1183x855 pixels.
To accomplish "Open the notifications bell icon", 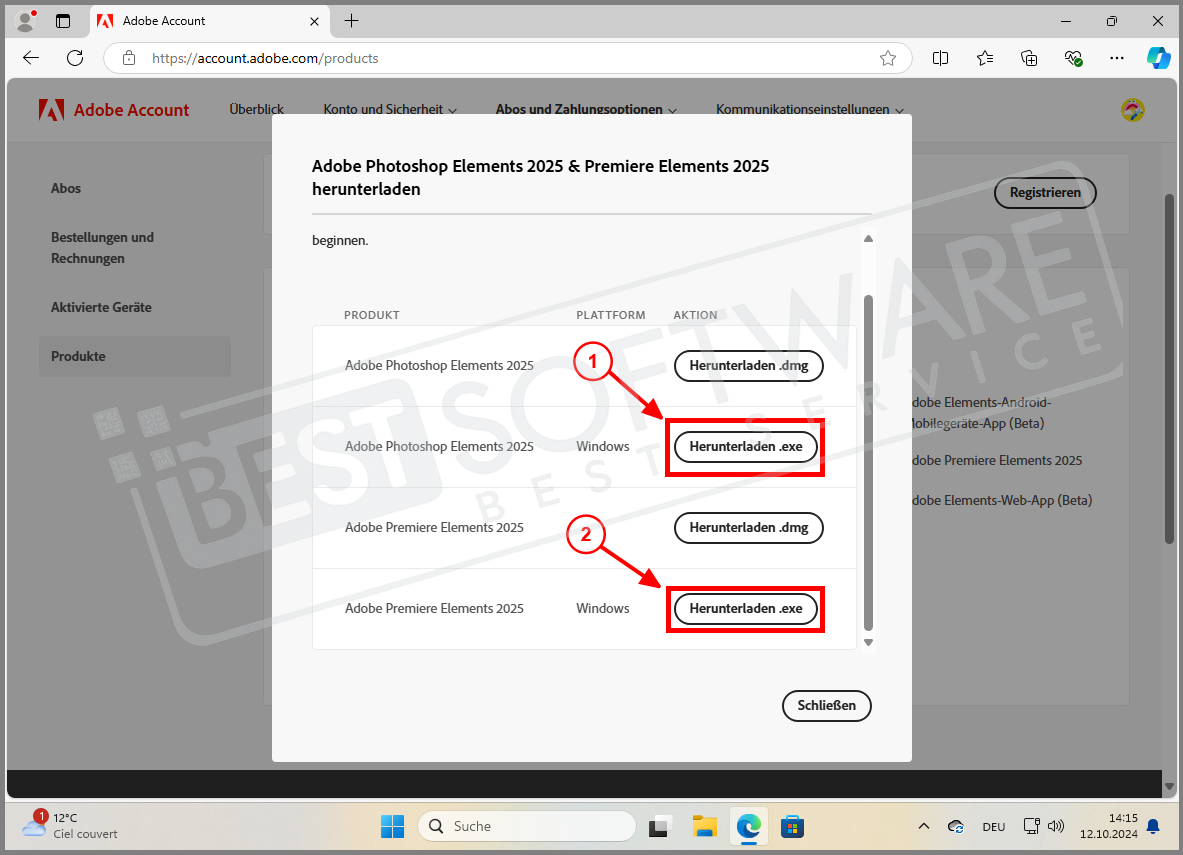I will (1153, 826).
